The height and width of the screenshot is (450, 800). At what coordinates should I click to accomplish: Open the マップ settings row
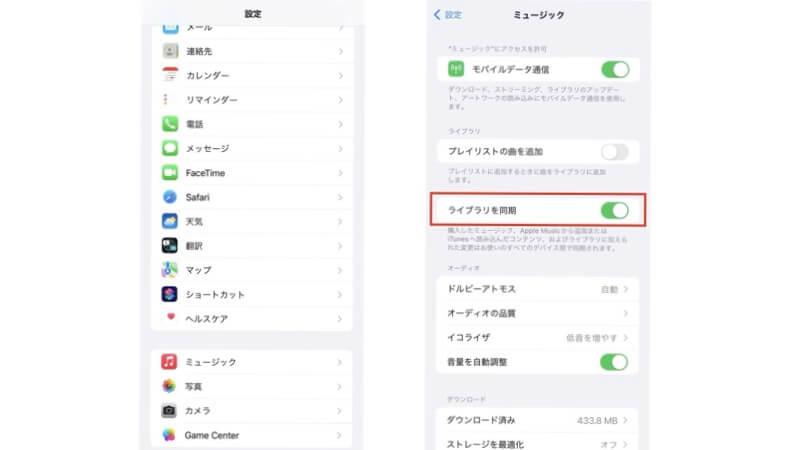click(252, 270)
